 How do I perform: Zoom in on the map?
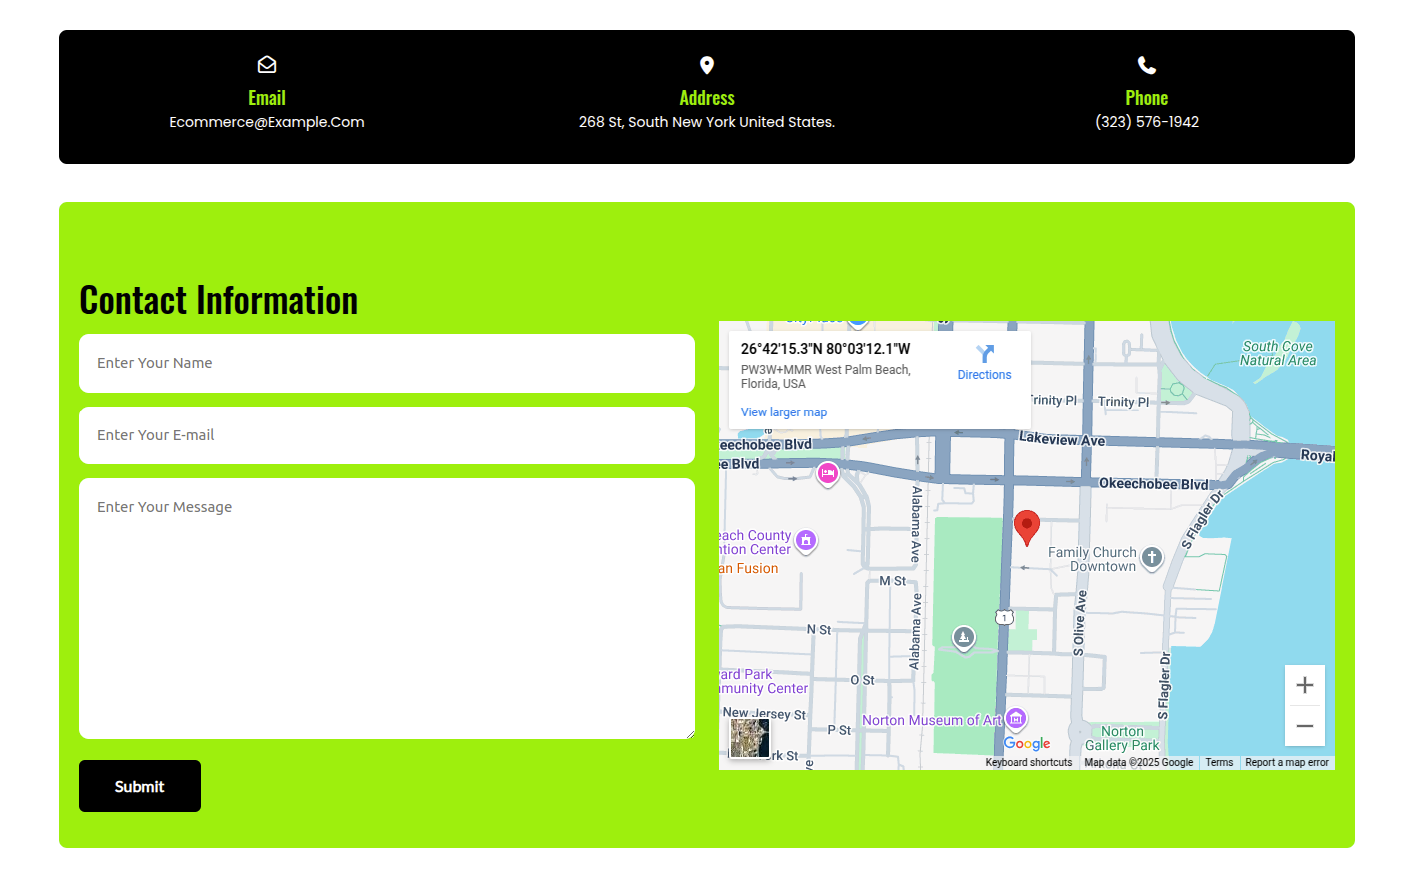[x=1304, y=685]
